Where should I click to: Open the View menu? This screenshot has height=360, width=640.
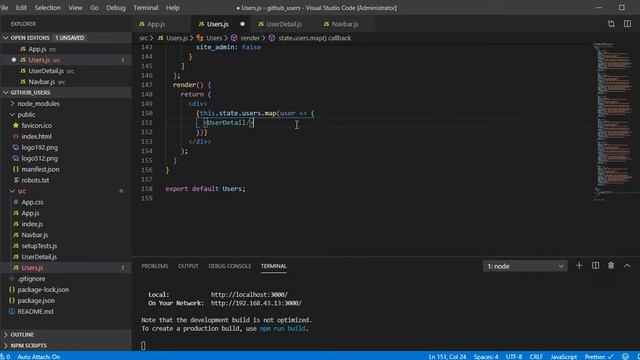[x=75, y=8]
